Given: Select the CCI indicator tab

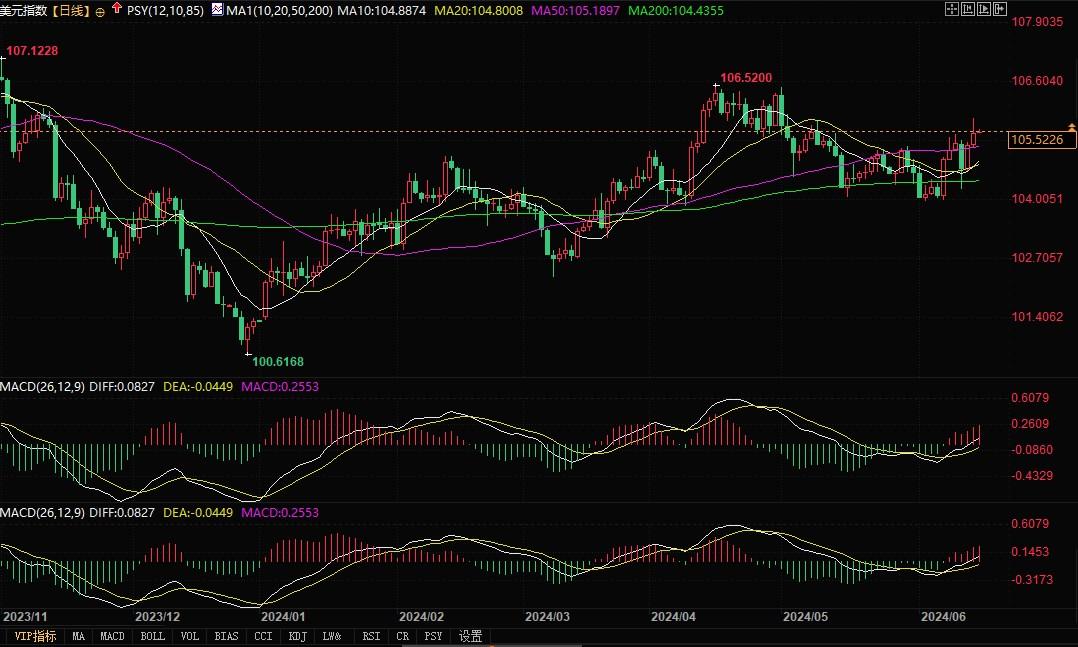Looking at the screenshot, I should click(263, 636).
